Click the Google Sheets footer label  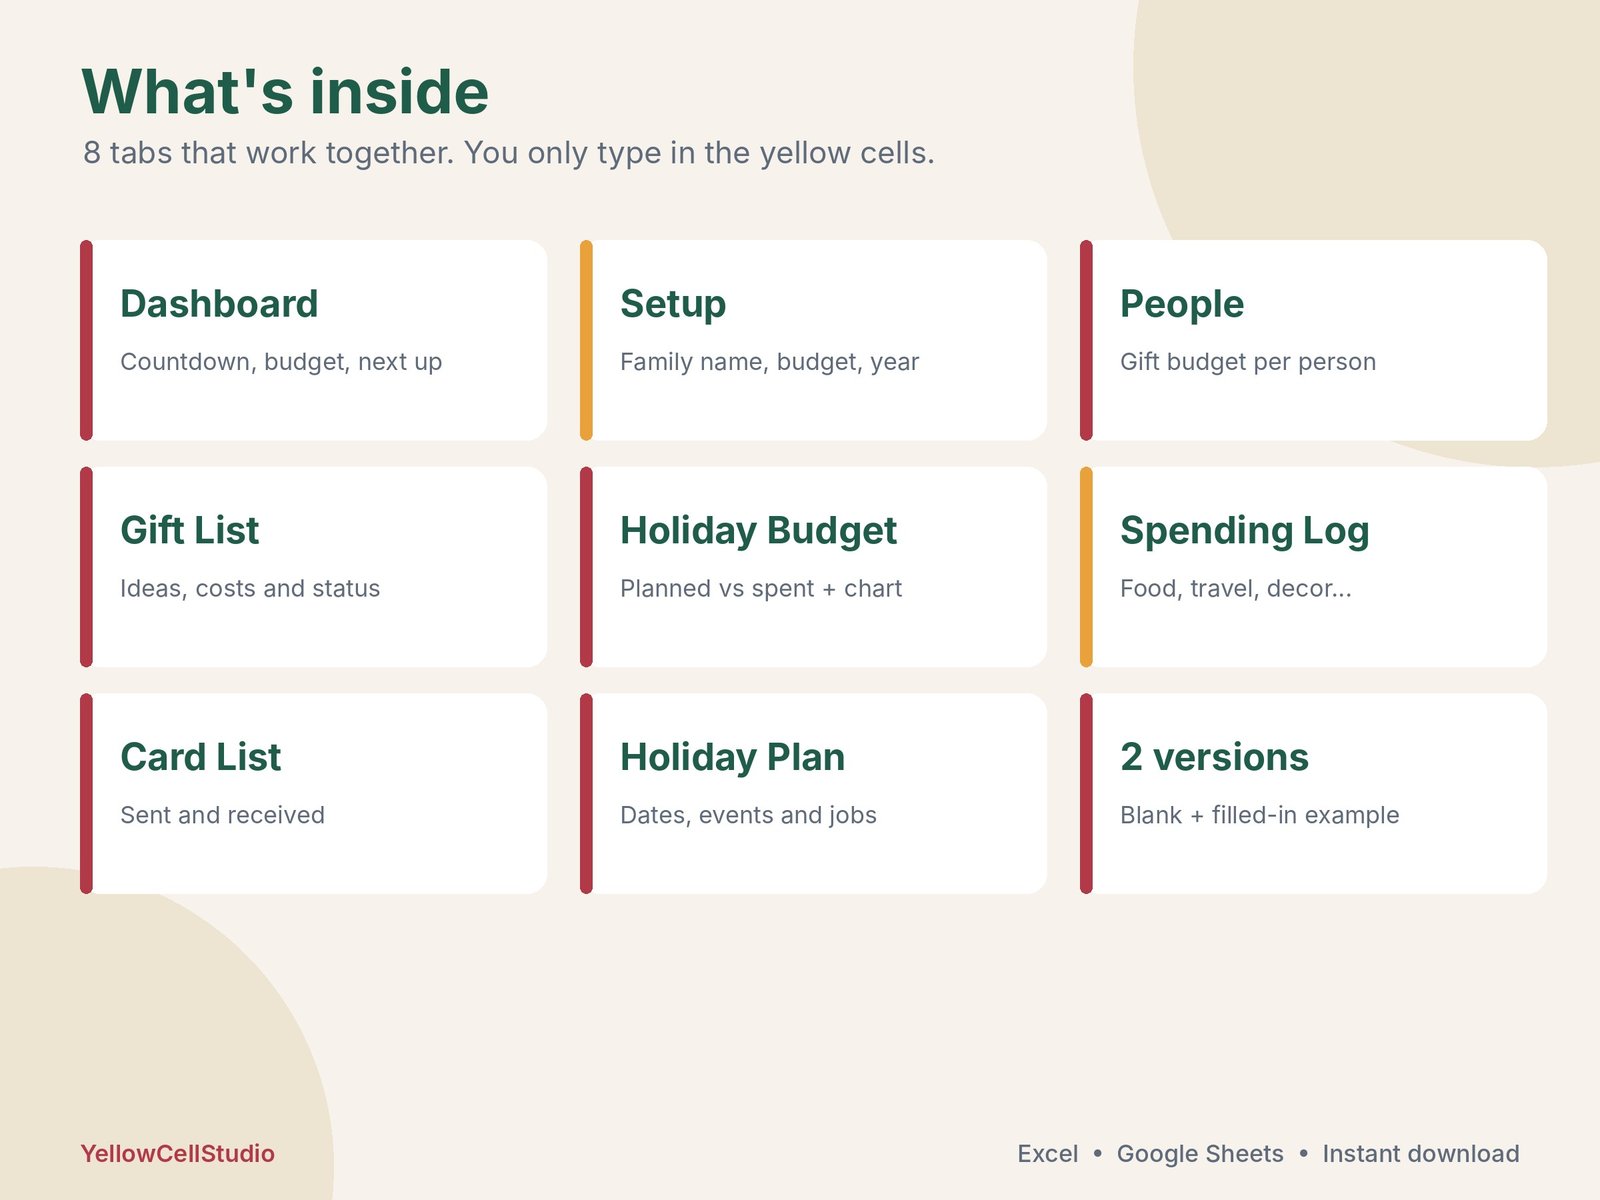1200,1154
